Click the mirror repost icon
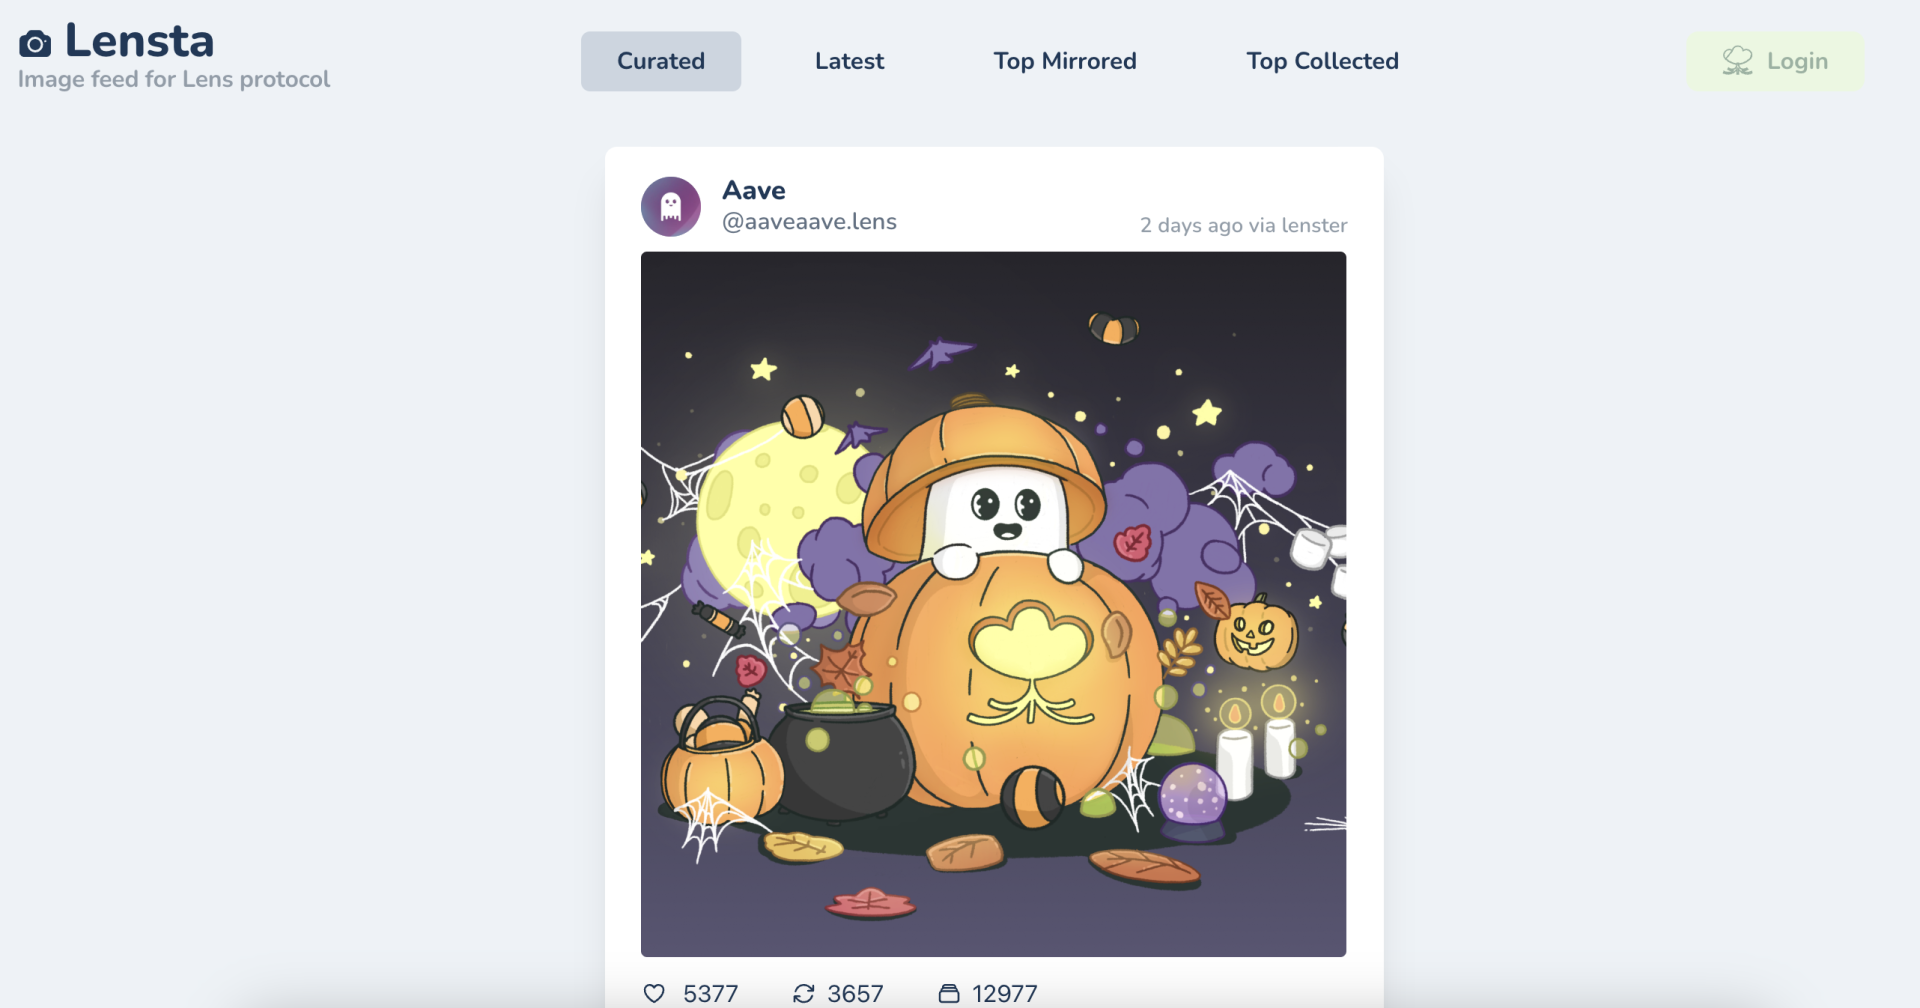Image resolution: width=1920 pixels, height=1008 pixels. click(803, 993)
